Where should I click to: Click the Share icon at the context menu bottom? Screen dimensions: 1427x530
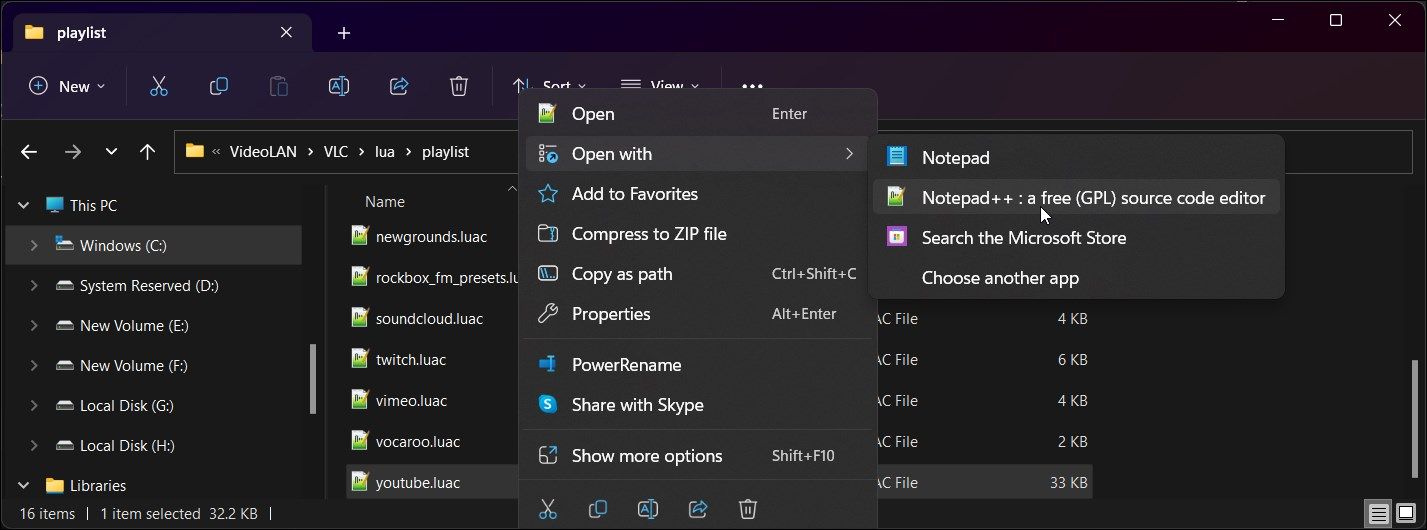698,509
